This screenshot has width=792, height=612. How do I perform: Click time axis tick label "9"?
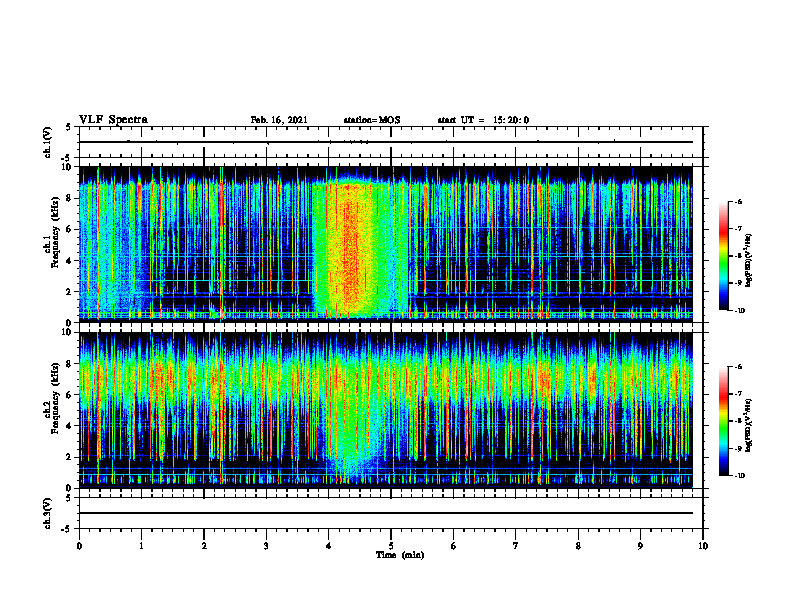pos(640,546)
